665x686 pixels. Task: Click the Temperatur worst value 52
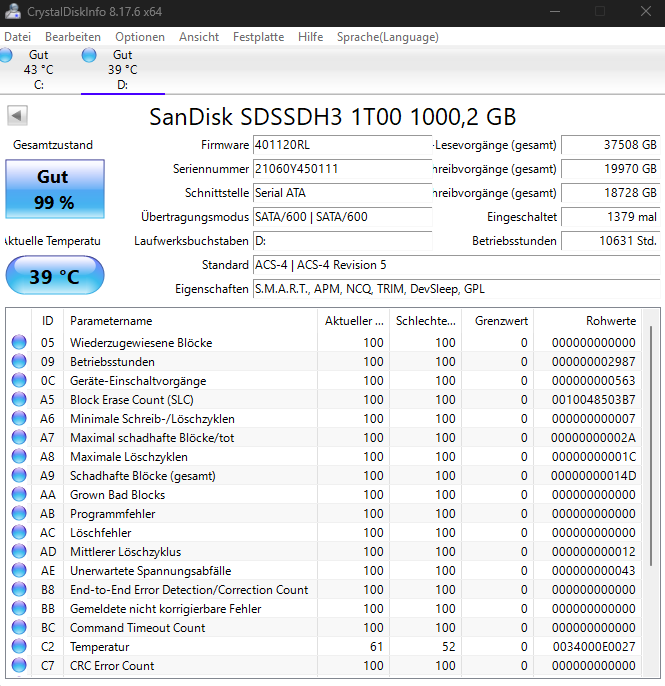(448, 647)
